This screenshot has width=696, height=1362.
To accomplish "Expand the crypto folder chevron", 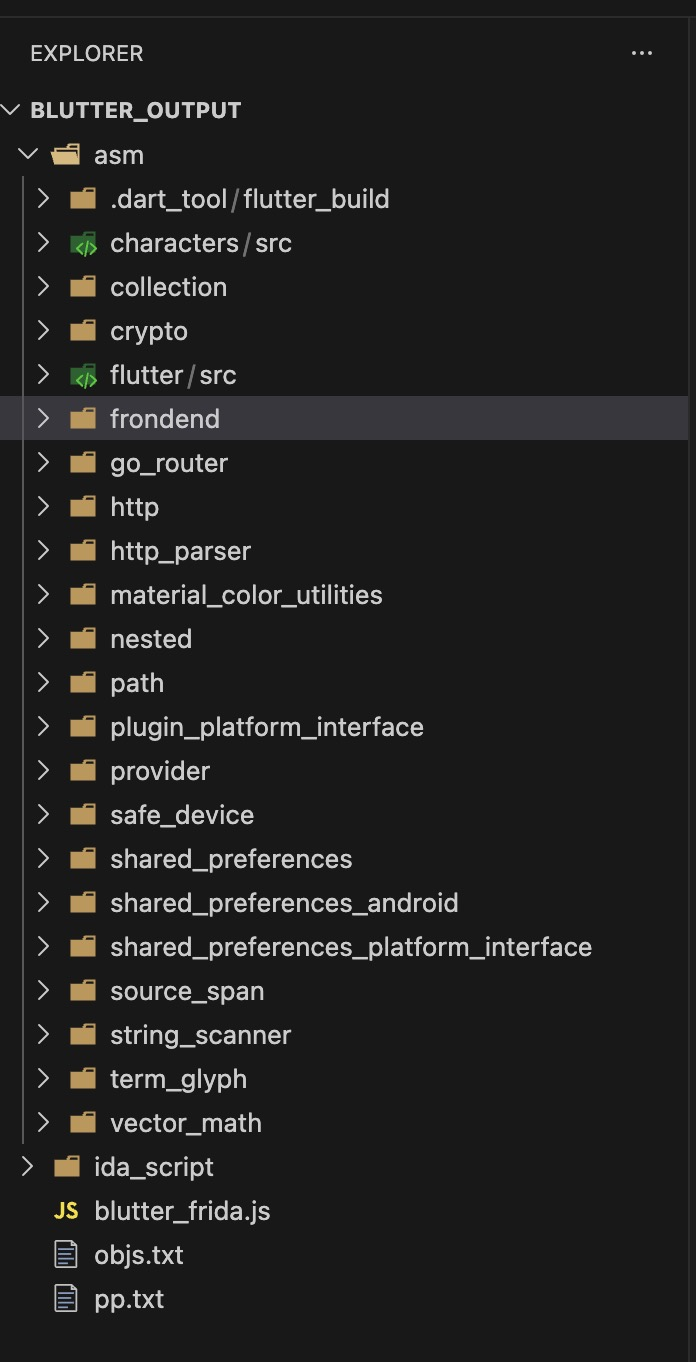I will (43, 331).
